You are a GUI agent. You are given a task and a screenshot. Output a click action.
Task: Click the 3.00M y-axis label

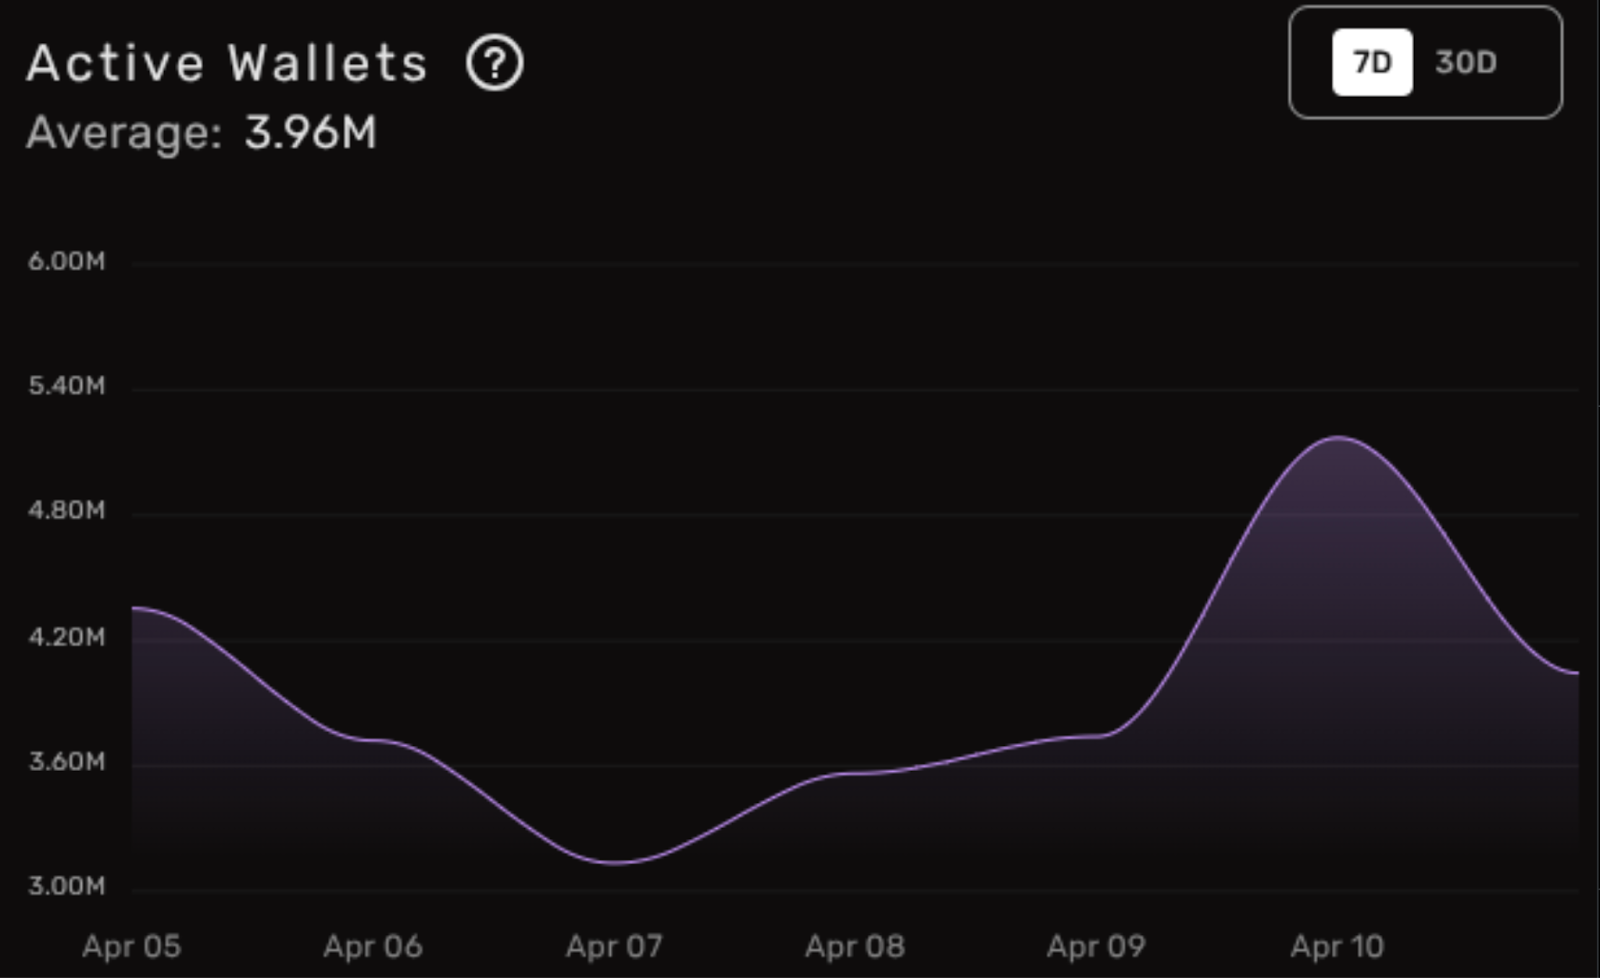click(x=66, y=886)
